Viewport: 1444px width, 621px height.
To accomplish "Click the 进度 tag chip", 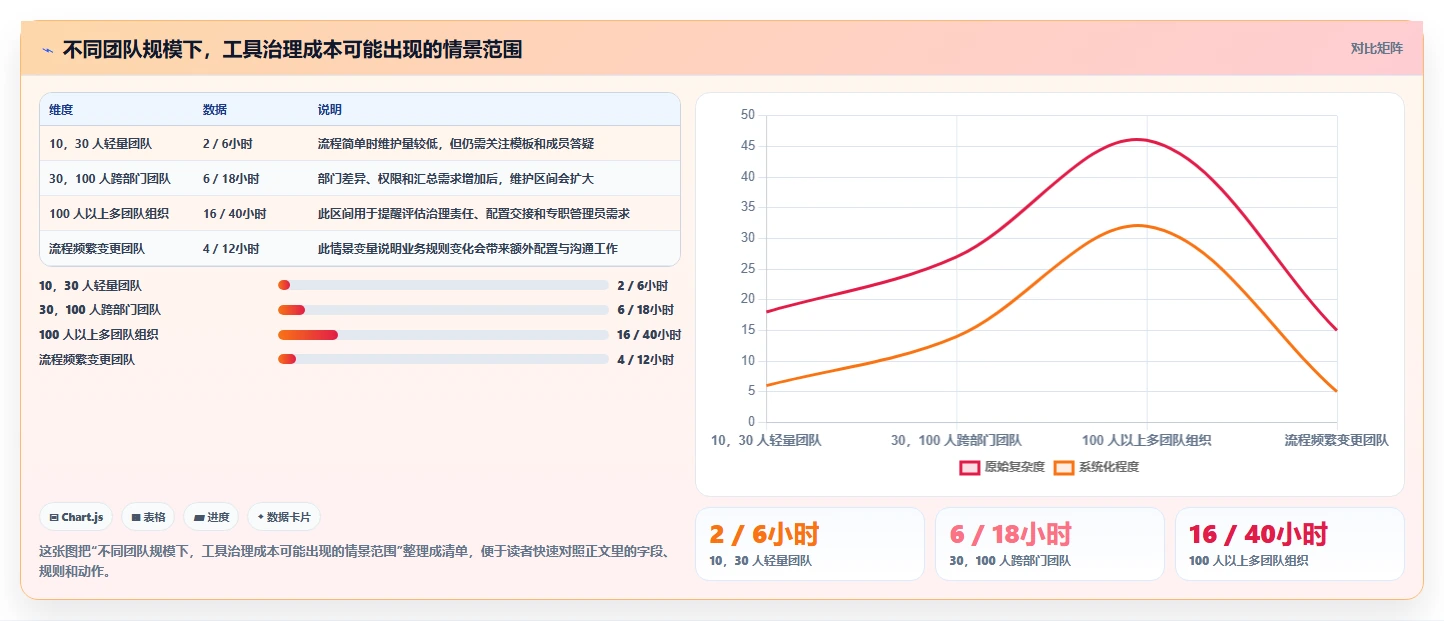I will (211, 517).
